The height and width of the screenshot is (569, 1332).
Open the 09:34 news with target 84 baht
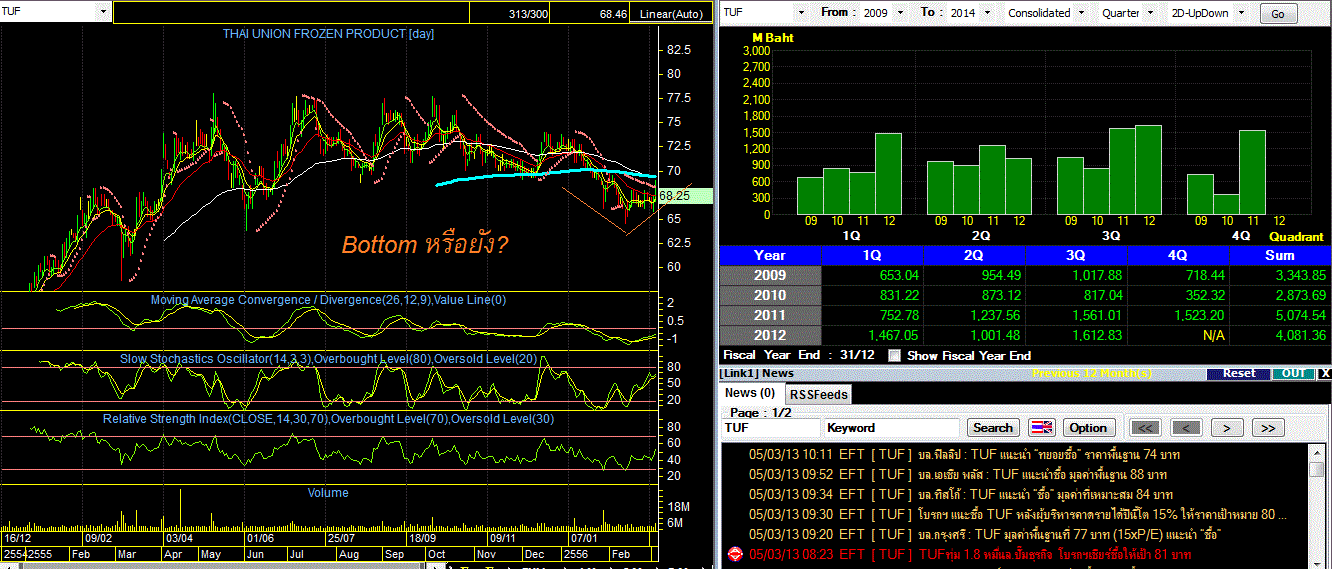click(x=961, y=494)
